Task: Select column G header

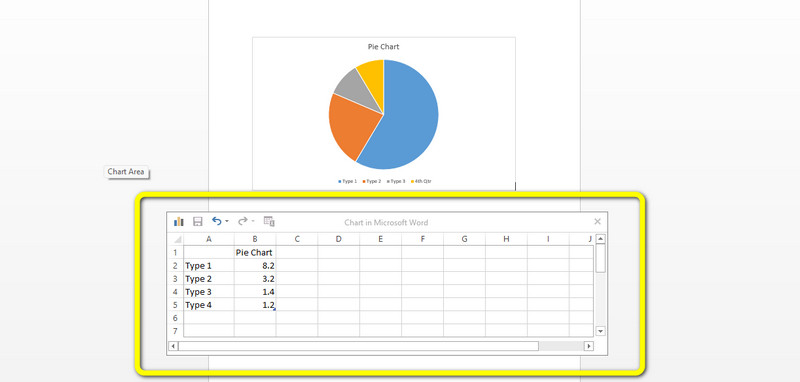Action: [x=464, y=239]
